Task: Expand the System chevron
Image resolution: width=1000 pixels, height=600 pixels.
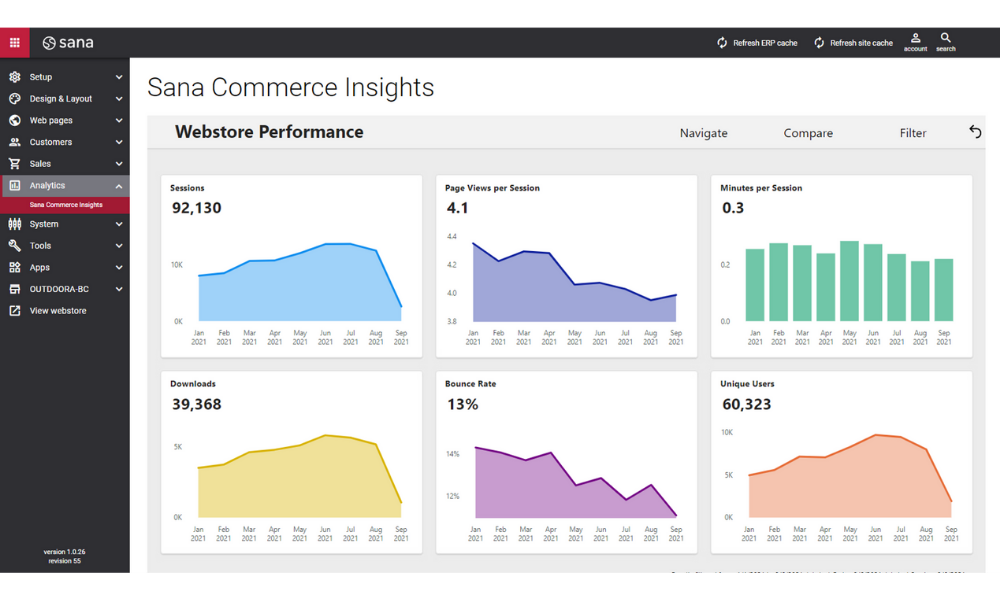Action: tap(119, 224)
